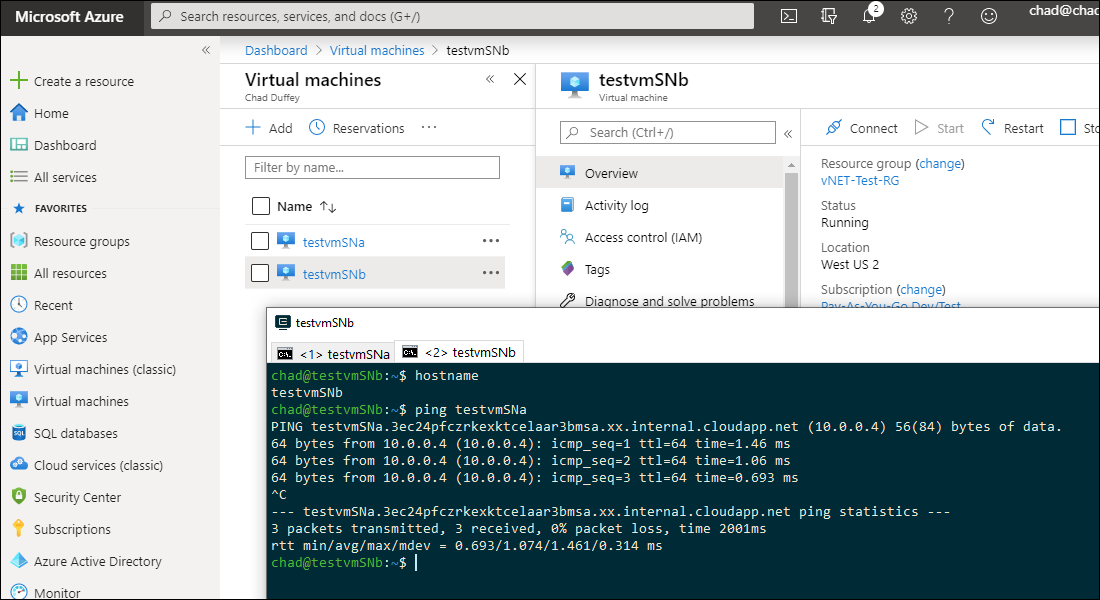
Task: Open the help question mark icon
Action: click(x=949, y=16)
